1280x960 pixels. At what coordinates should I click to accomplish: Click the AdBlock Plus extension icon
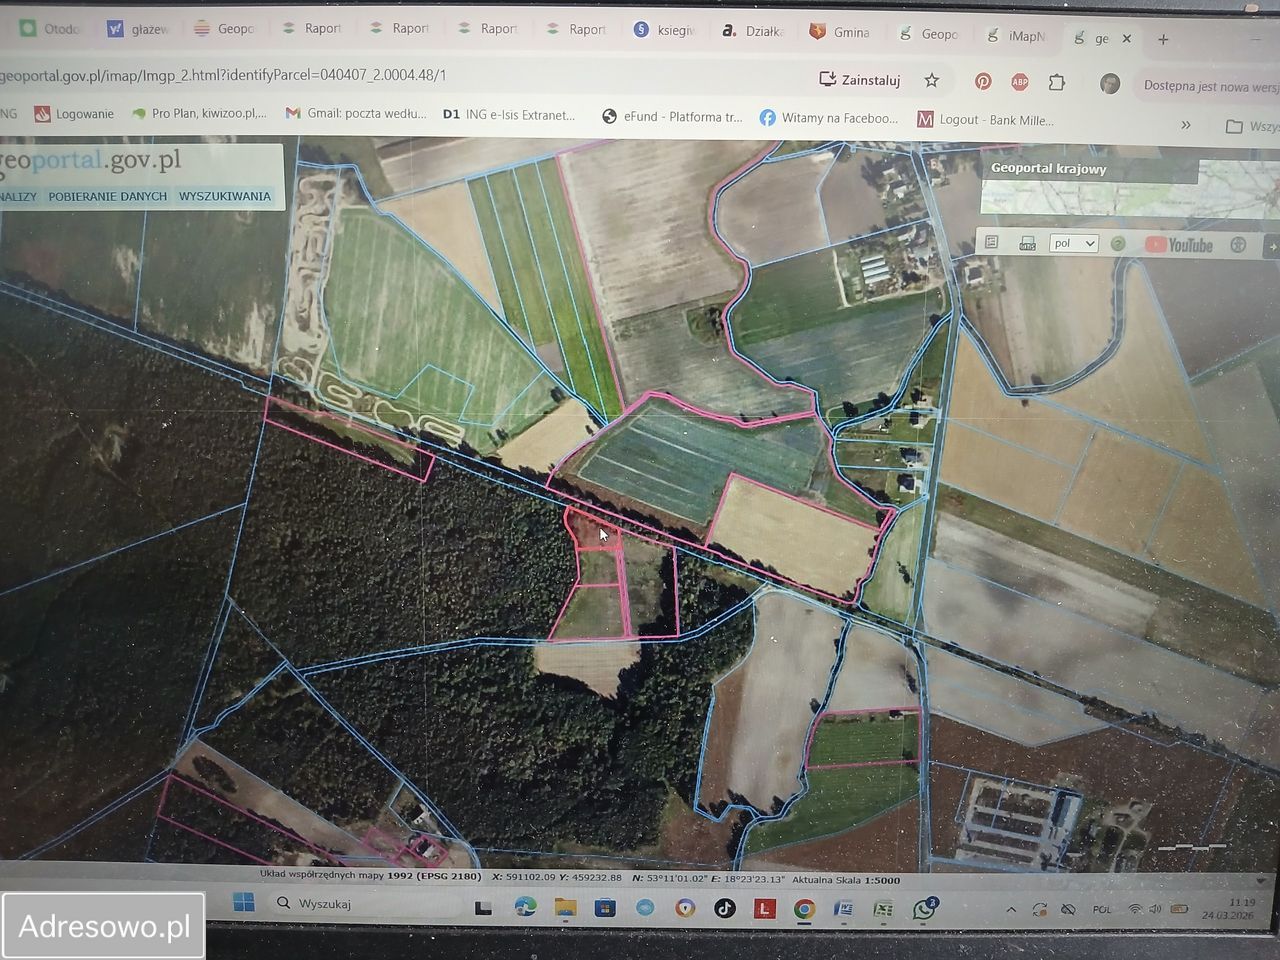pyautogui.click(x=1019, y=82)
